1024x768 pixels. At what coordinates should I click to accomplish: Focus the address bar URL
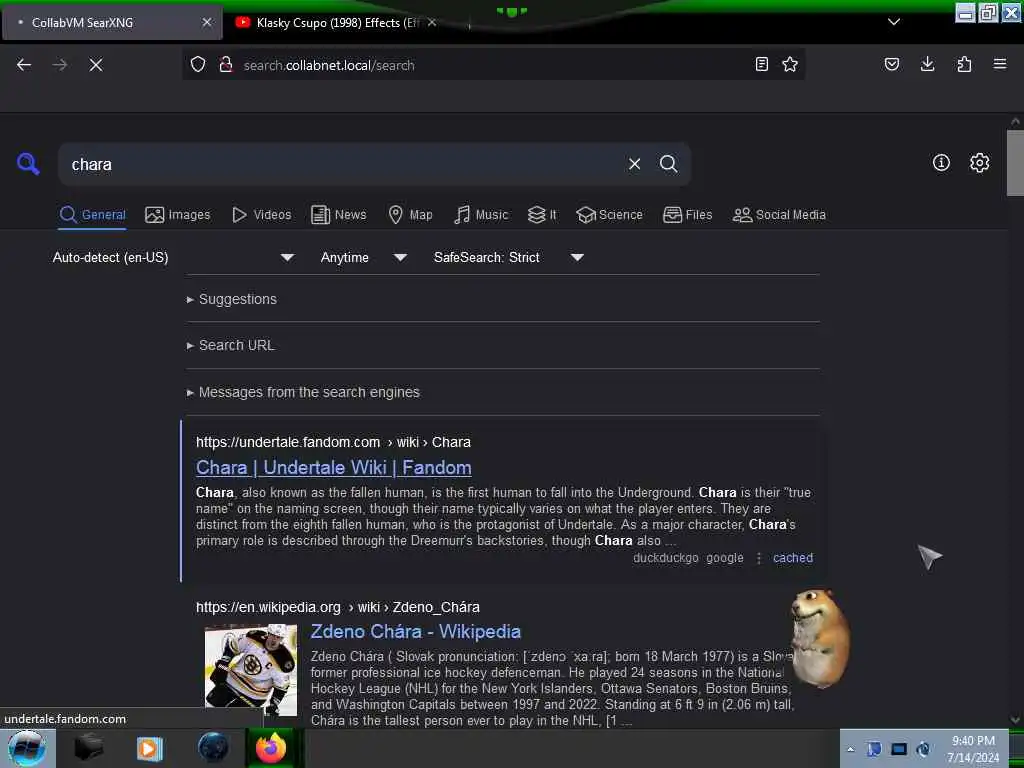tap(493, 65)
